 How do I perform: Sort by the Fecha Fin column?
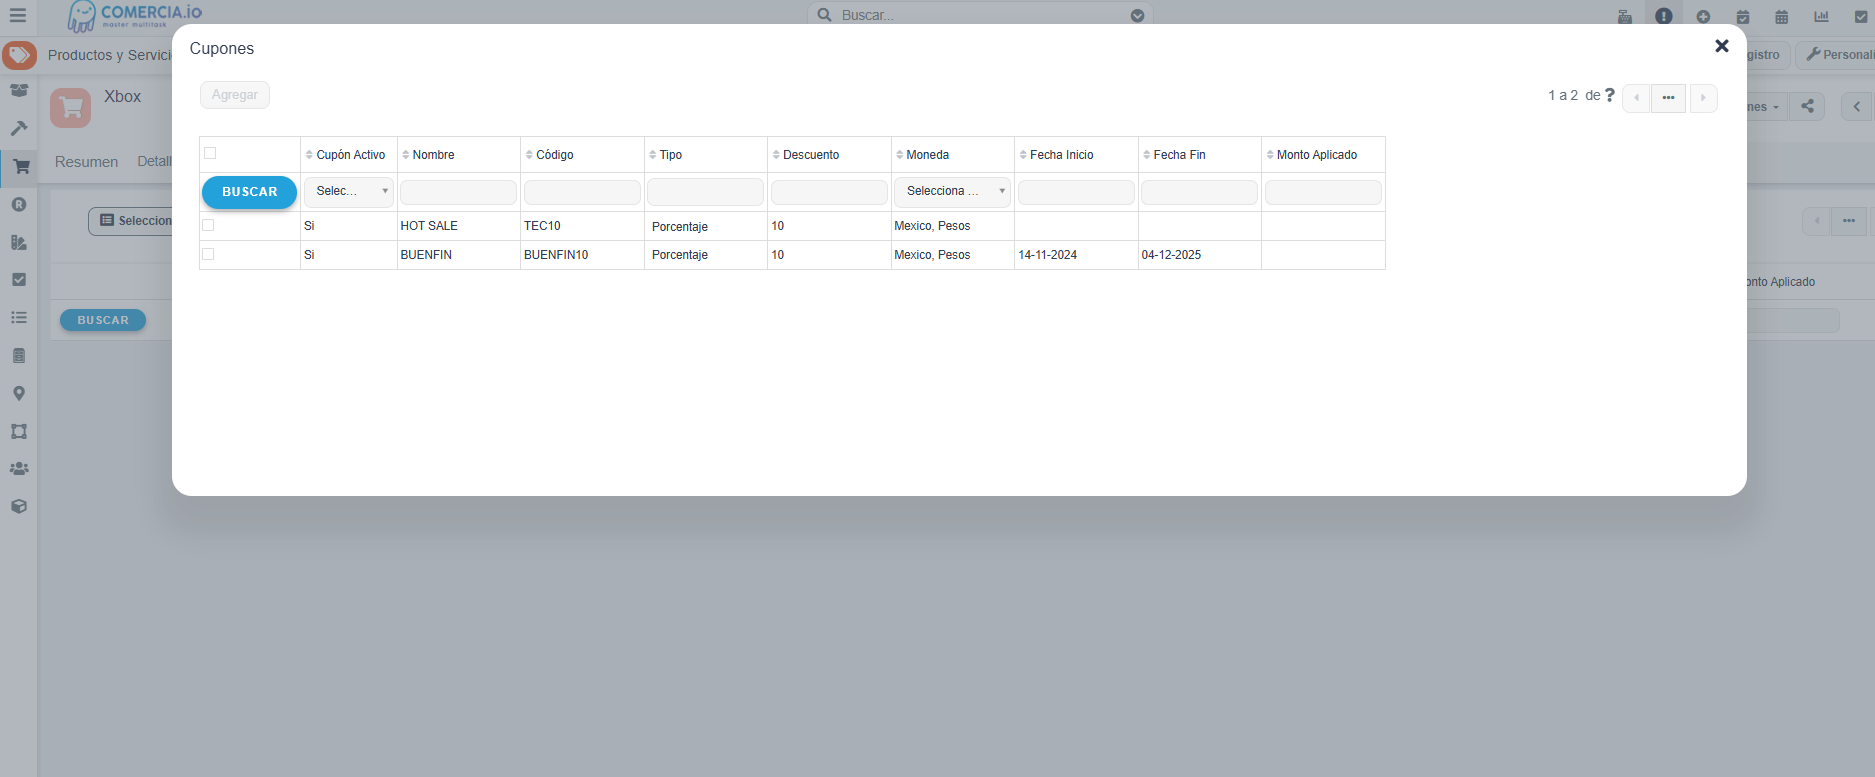[x=1179, y=155]
